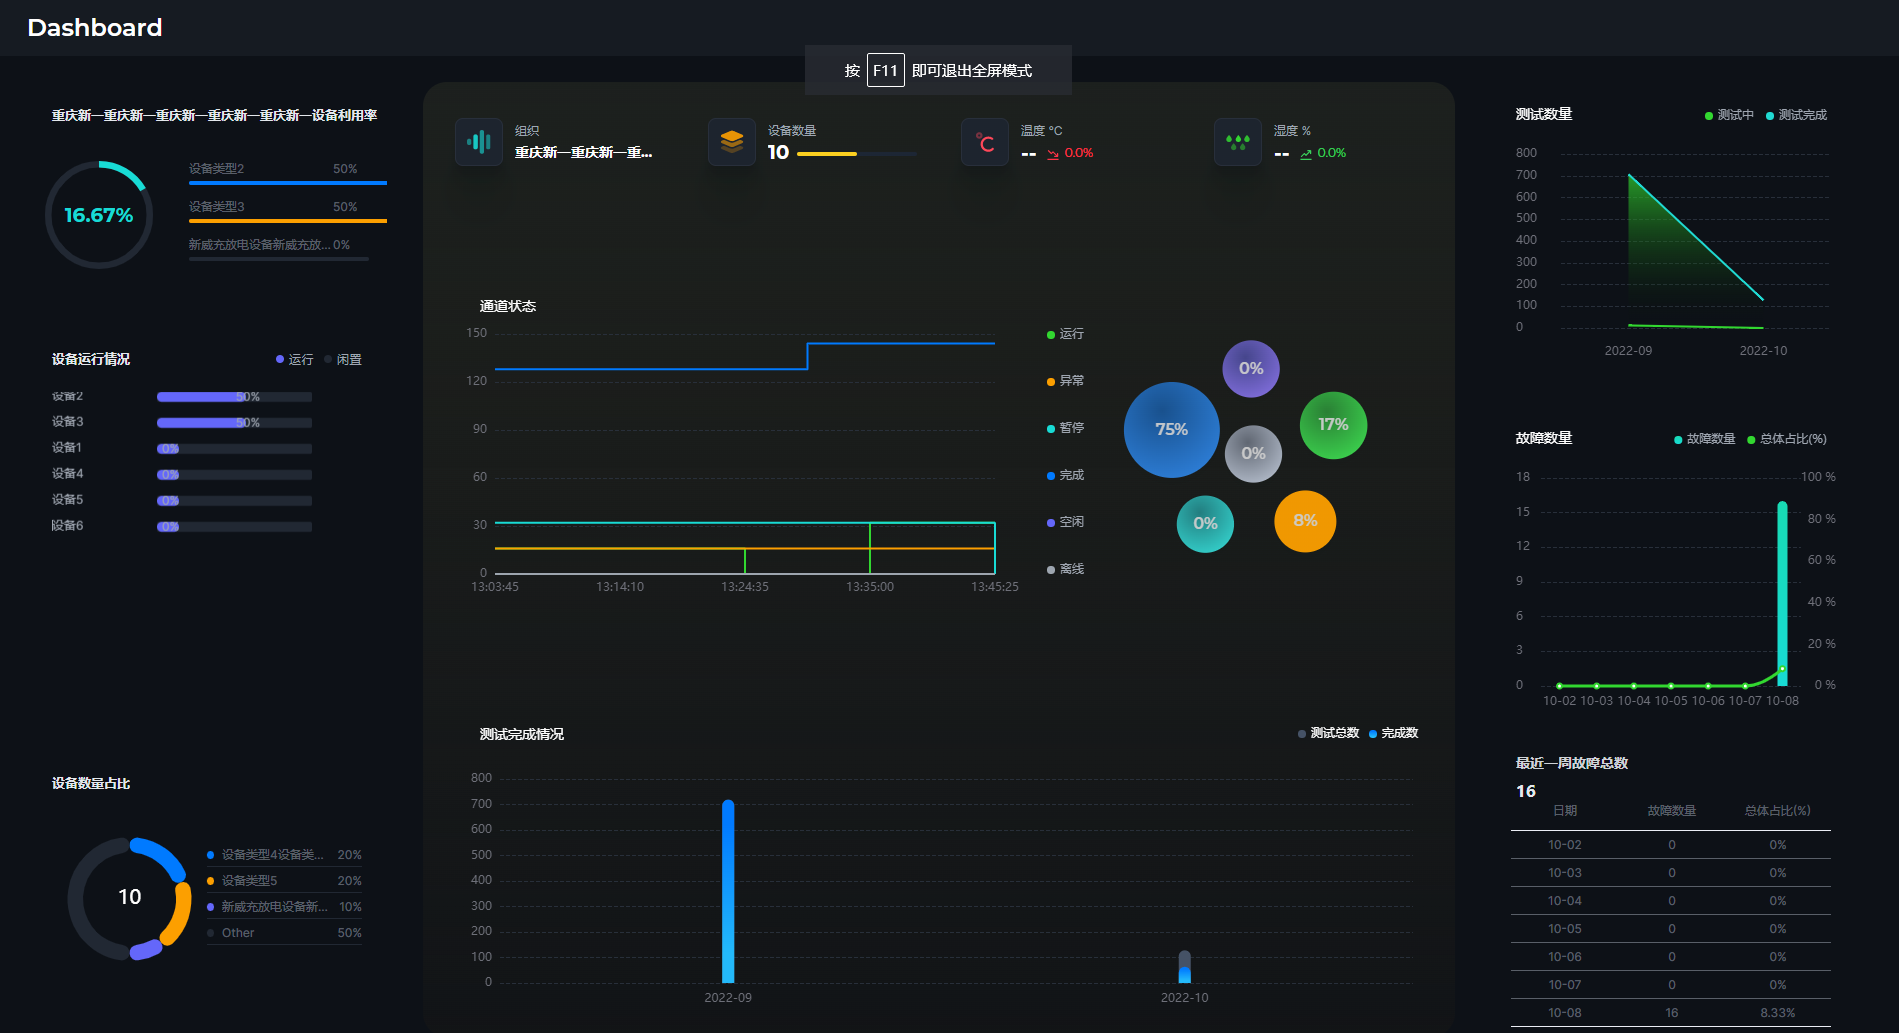Toggle 空闲 legend in 通道状态 chart

pyautogui.click(x=1066, y=522)
